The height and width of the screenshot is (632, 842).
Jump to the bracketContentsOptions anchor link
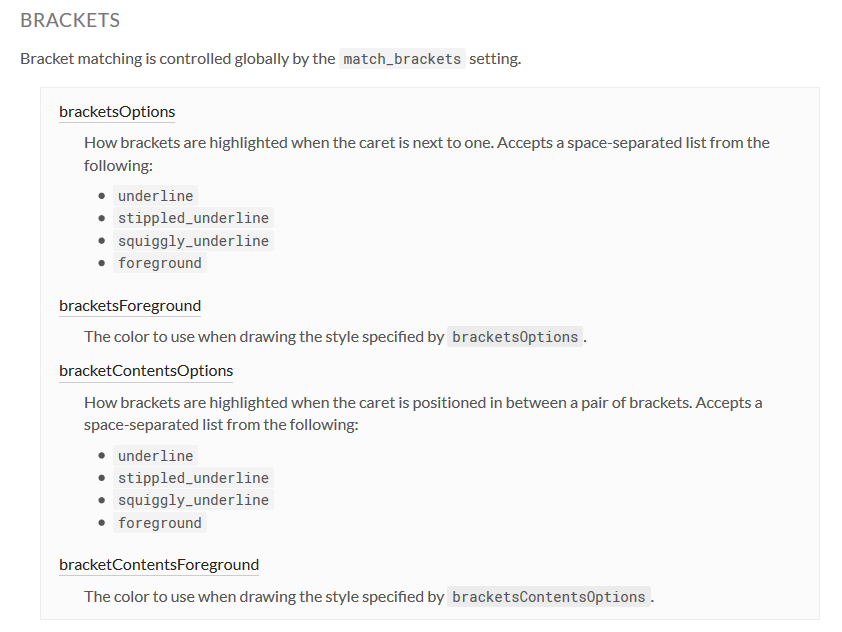click(146, 371)
